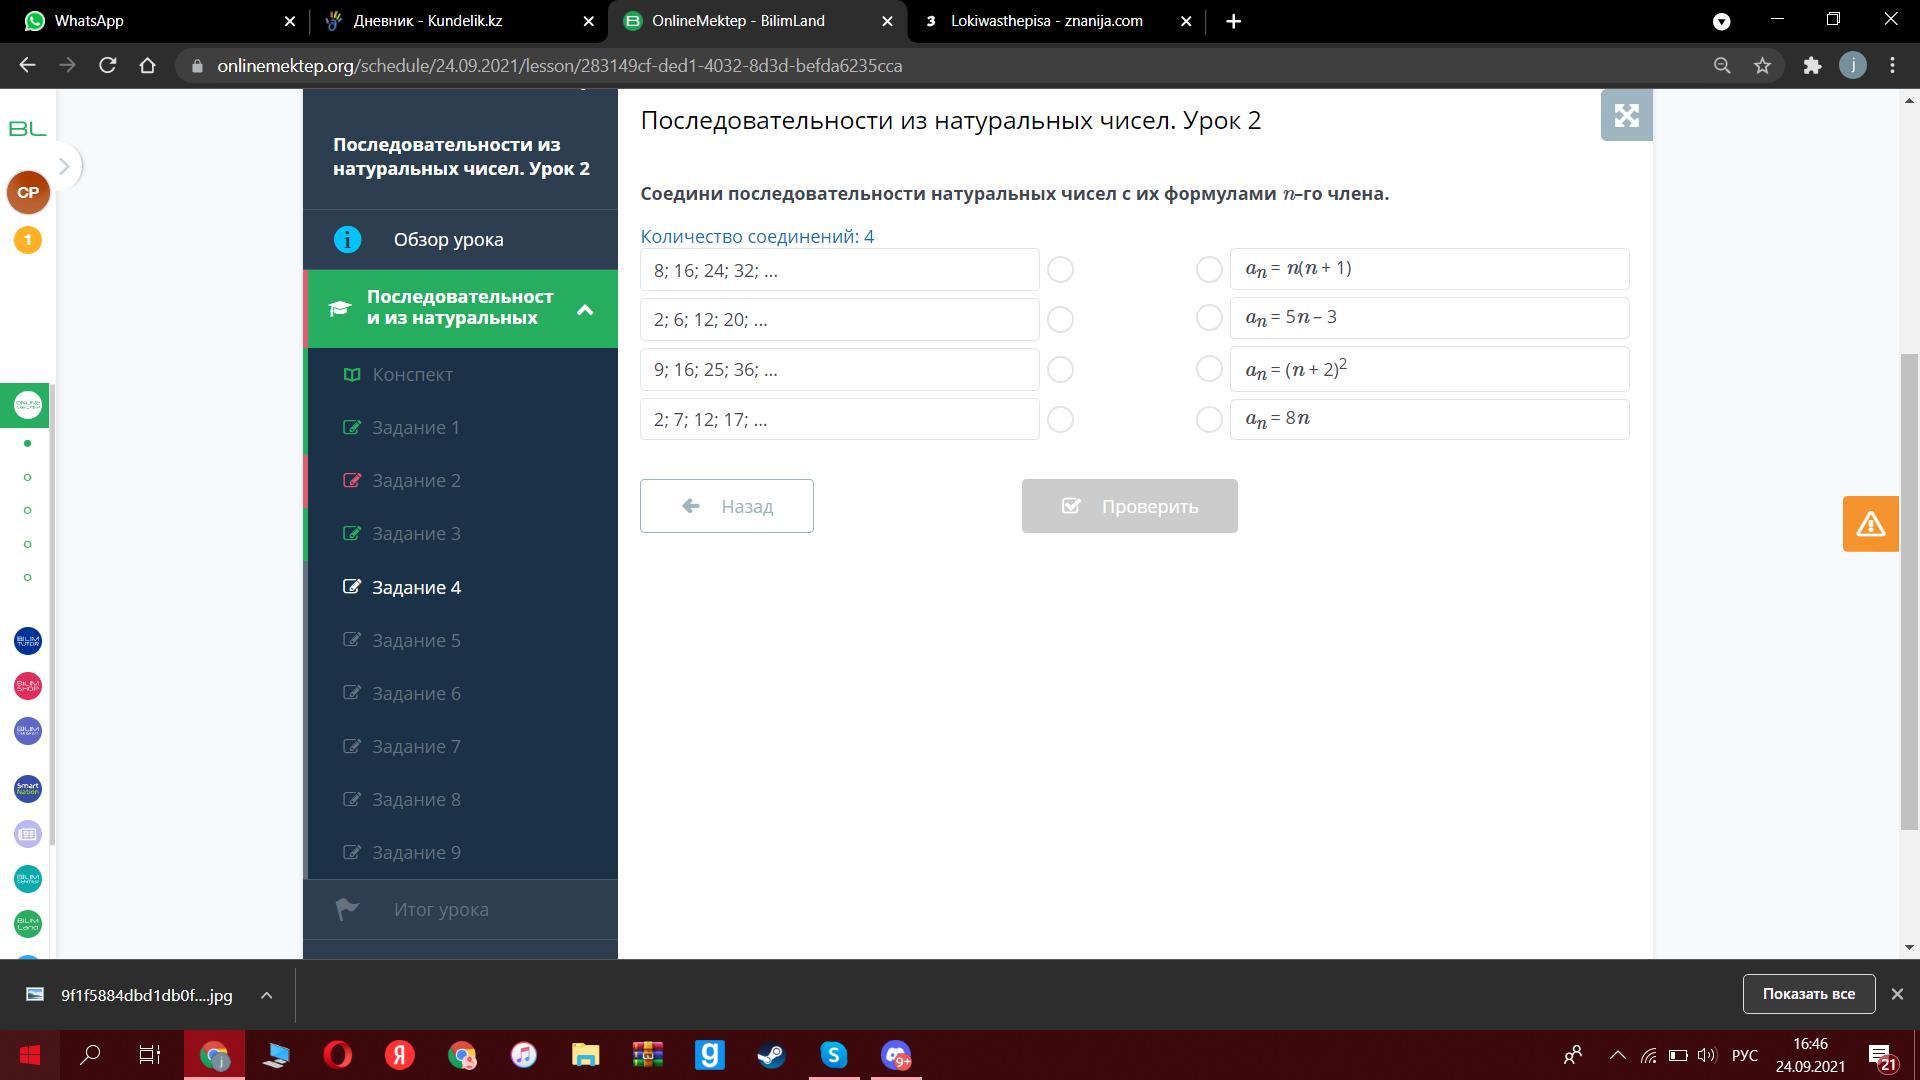Viewport: 1920px width, 1080px height.
Task: Select the connector next to 8; 16; 24; 32
Action: pyautogui.click(x=1060, y=270)
